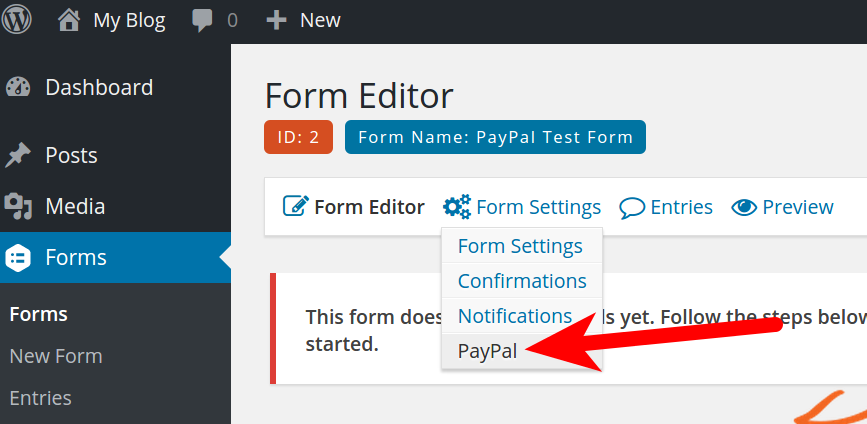Click the Form Editor pencil icon

(296, 207)
